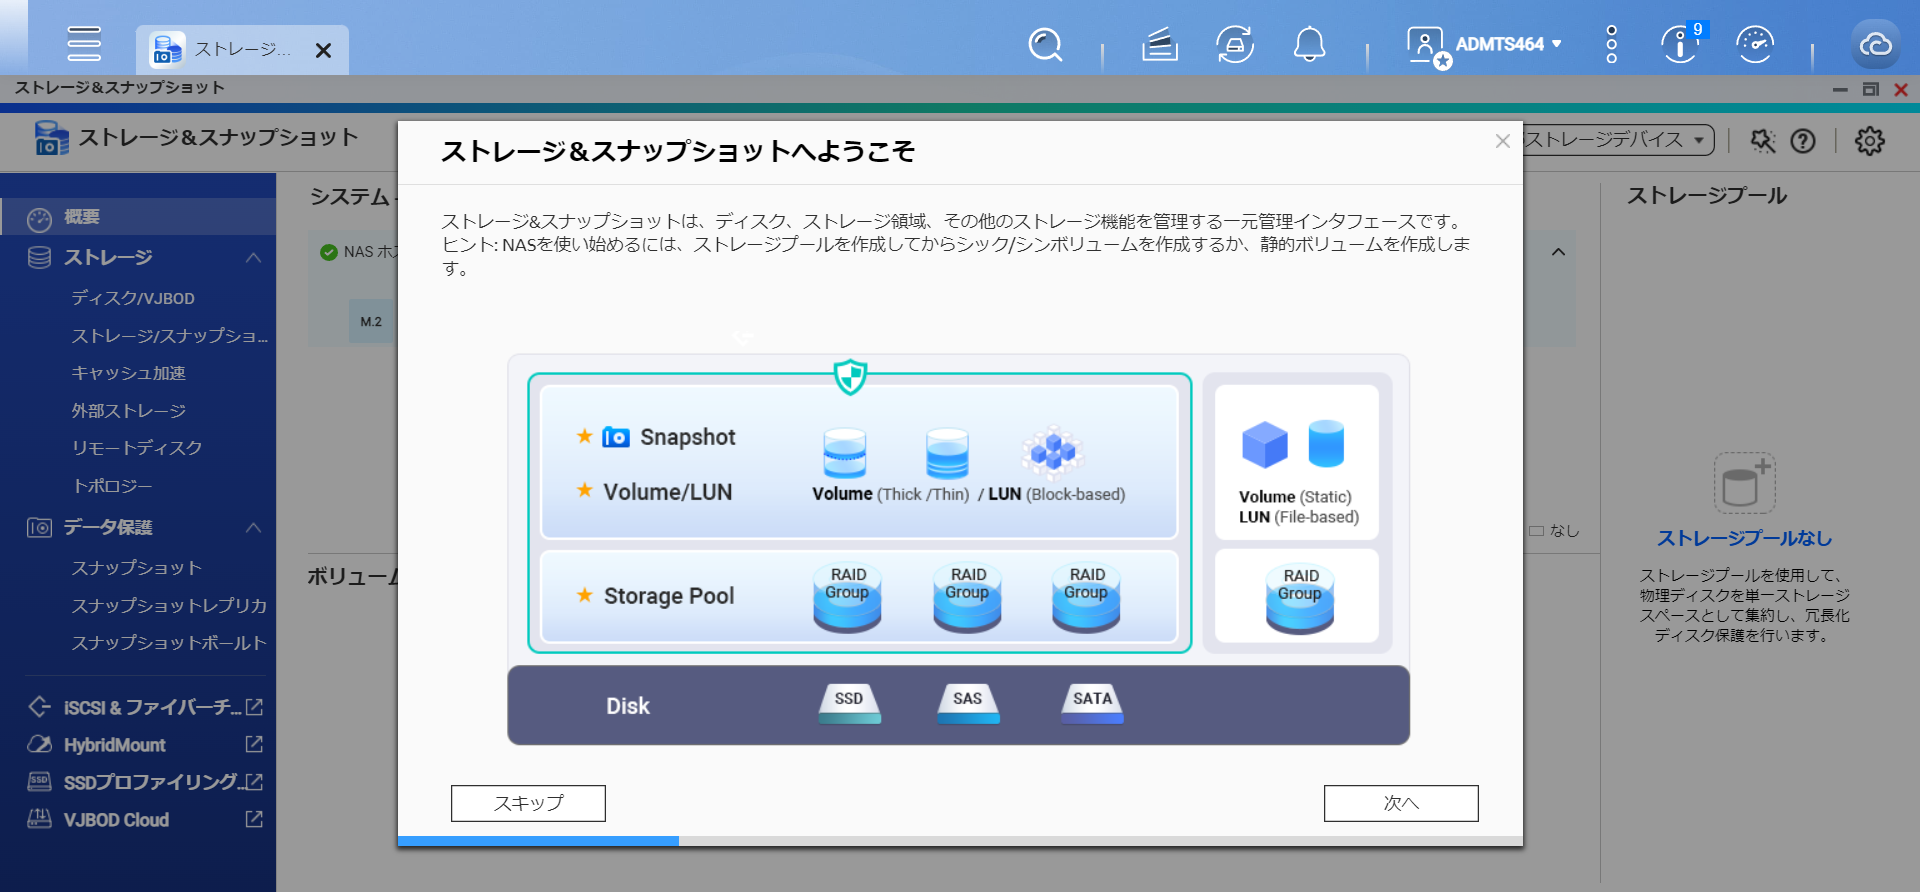This screenshot has height=892, width=1920.
Task: Open the notifications bell icon
Action: 1310,45
